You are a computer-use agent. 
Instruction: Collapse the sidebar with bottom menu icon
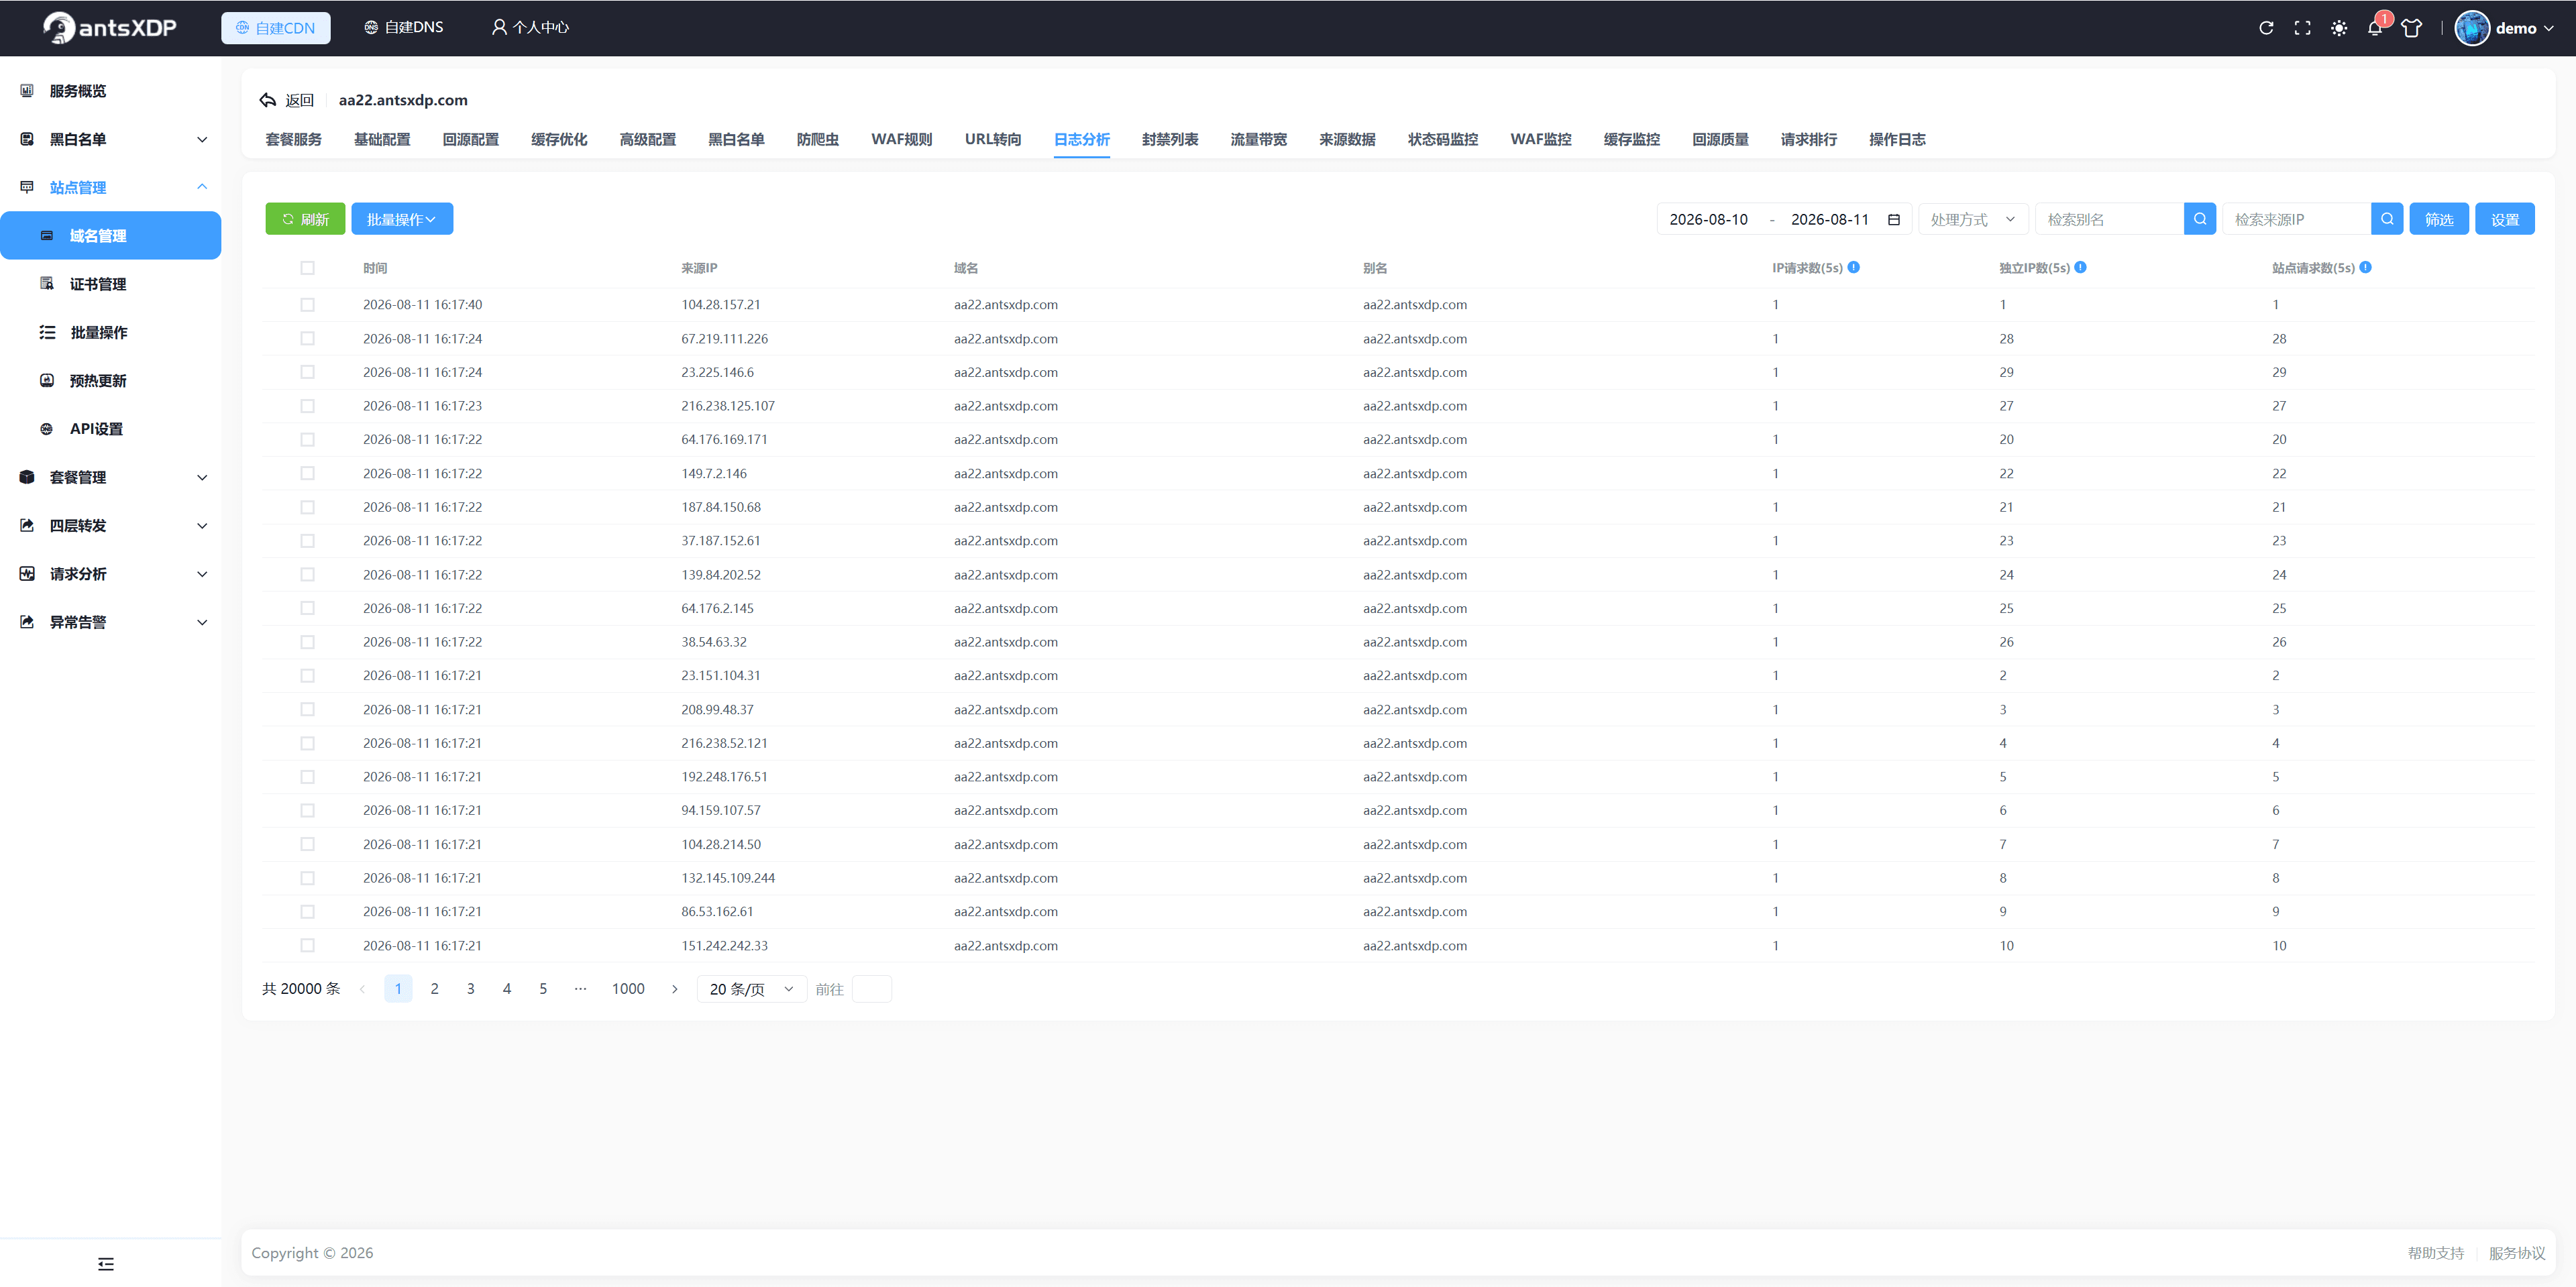(x=106, y=1264)
